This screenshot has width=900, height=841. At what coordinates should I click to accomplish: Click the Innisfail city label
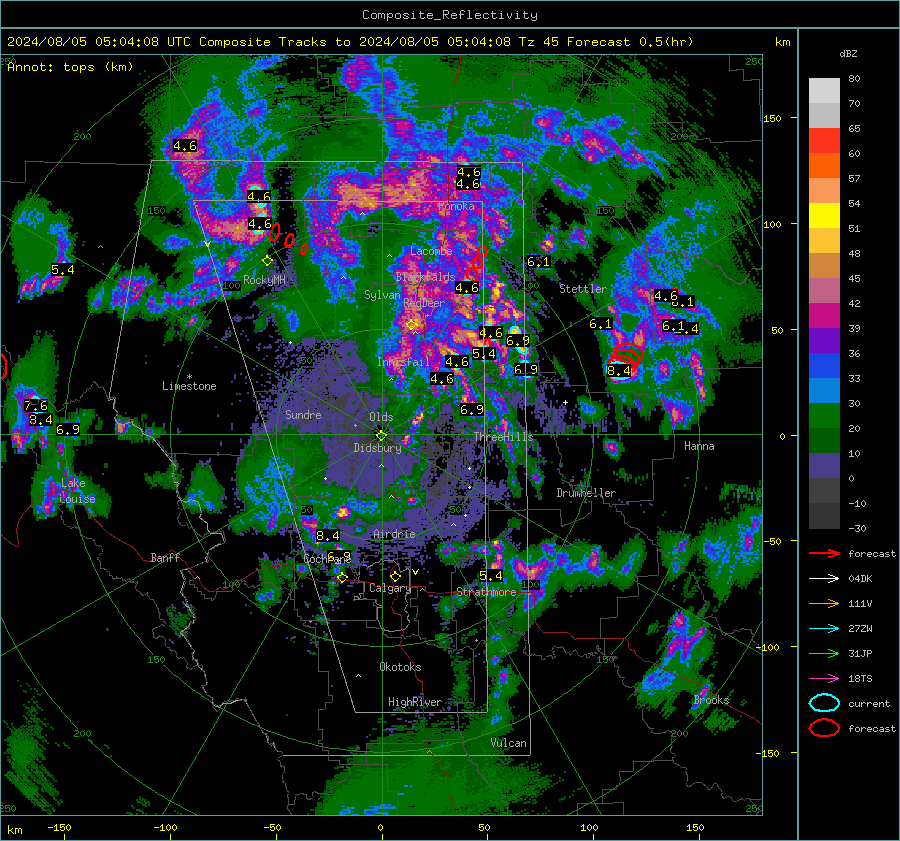point(403,362)
